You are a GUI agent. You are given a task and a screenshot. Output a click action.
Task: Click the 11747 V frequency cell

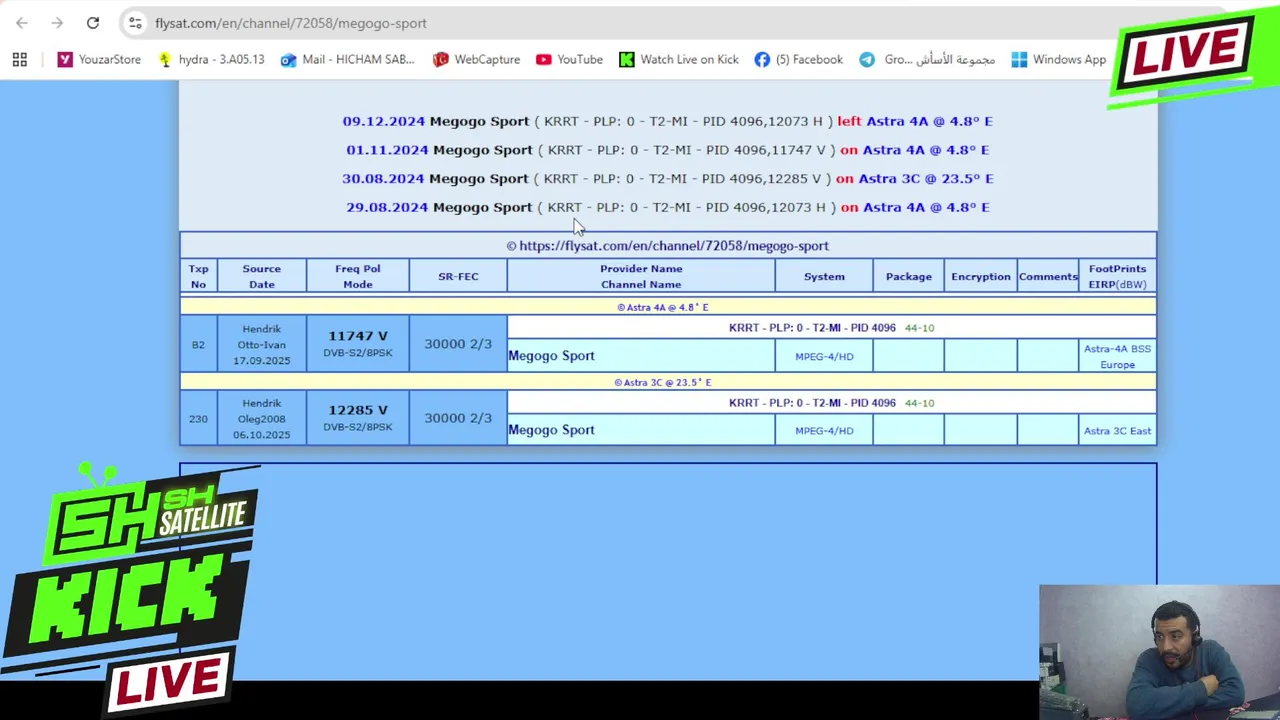pos(358,344)
